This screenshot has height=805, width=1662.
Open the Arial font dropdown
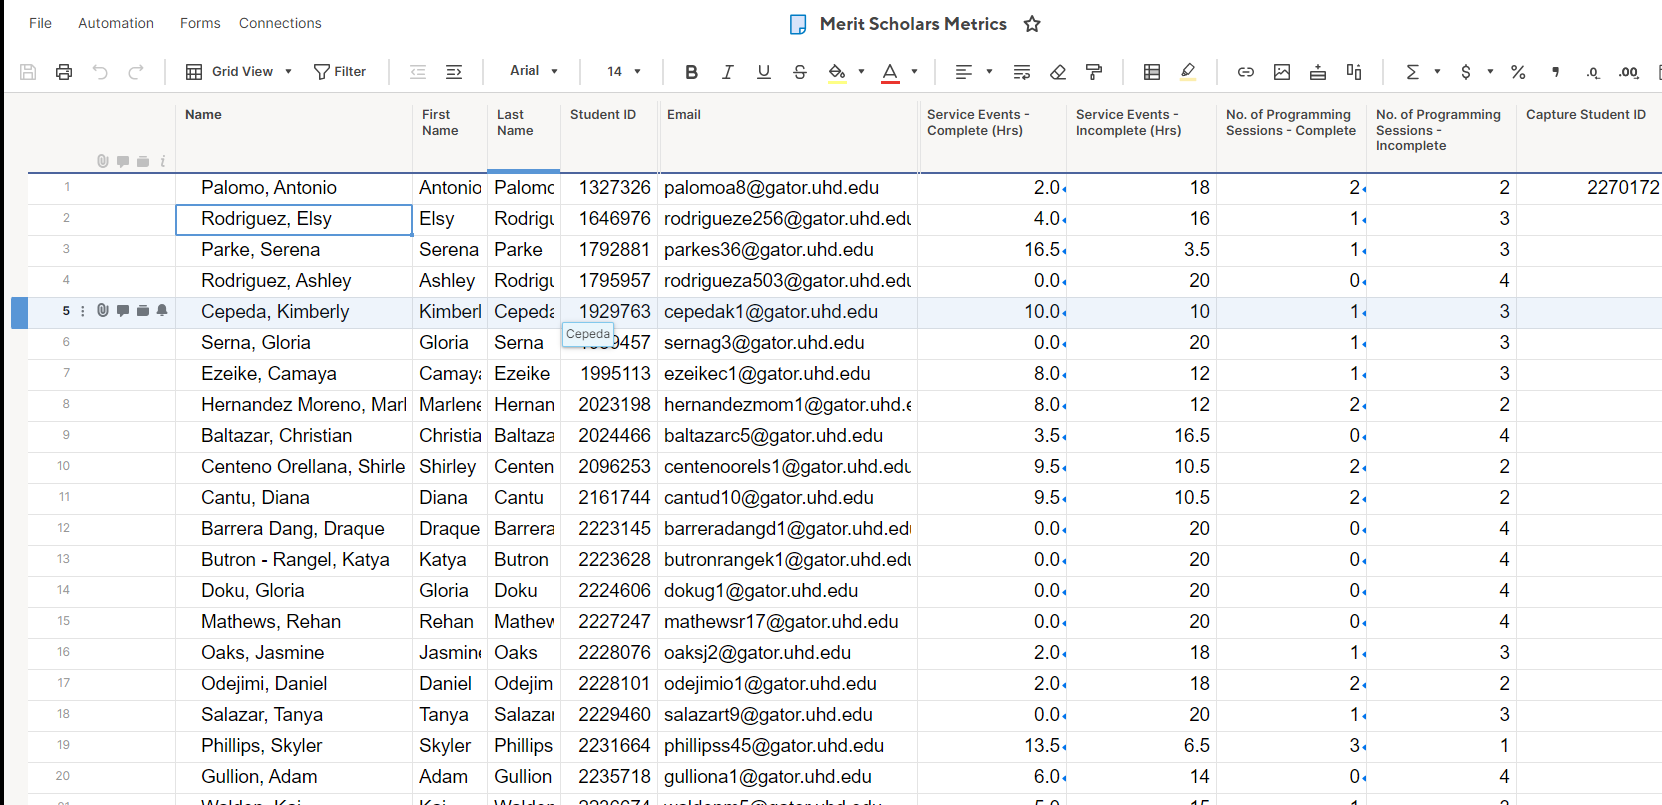[533, 71]
